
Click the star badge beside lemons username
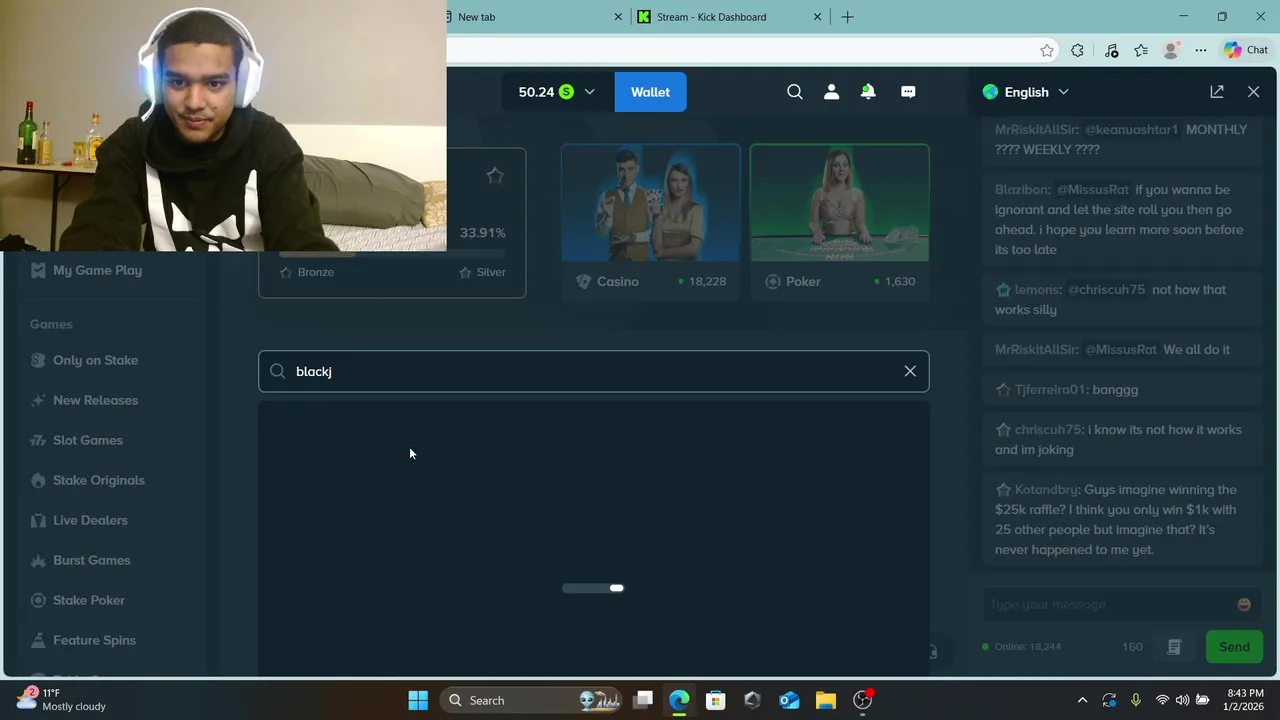pos(1003,290)
